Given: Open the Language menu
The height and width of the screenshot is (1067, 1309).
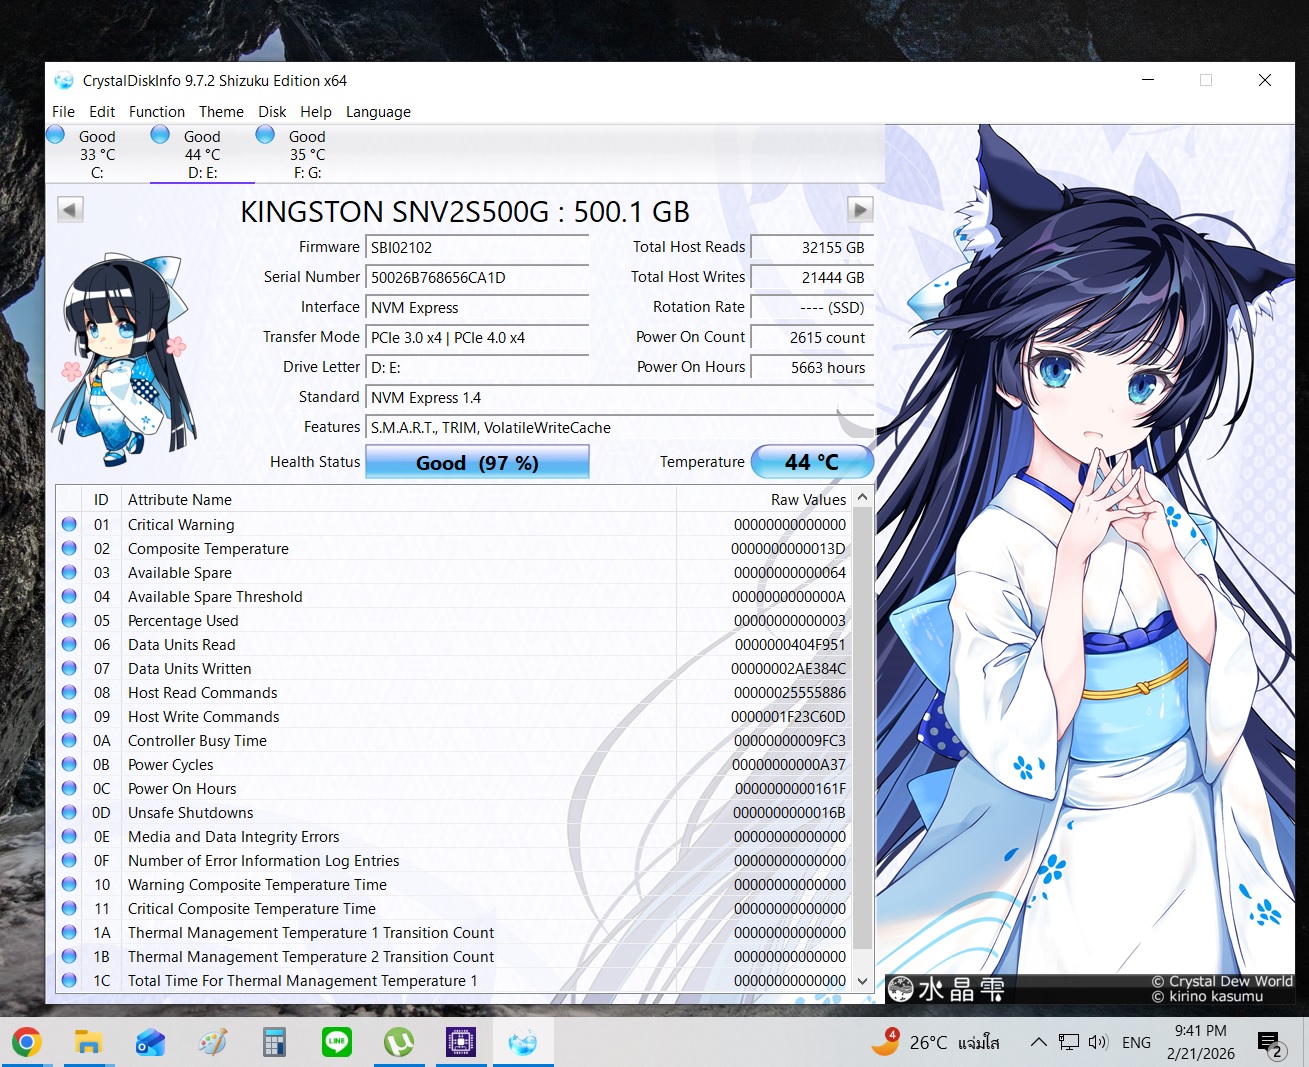Looking at the screenshot, I should click(x=378, y=112).
